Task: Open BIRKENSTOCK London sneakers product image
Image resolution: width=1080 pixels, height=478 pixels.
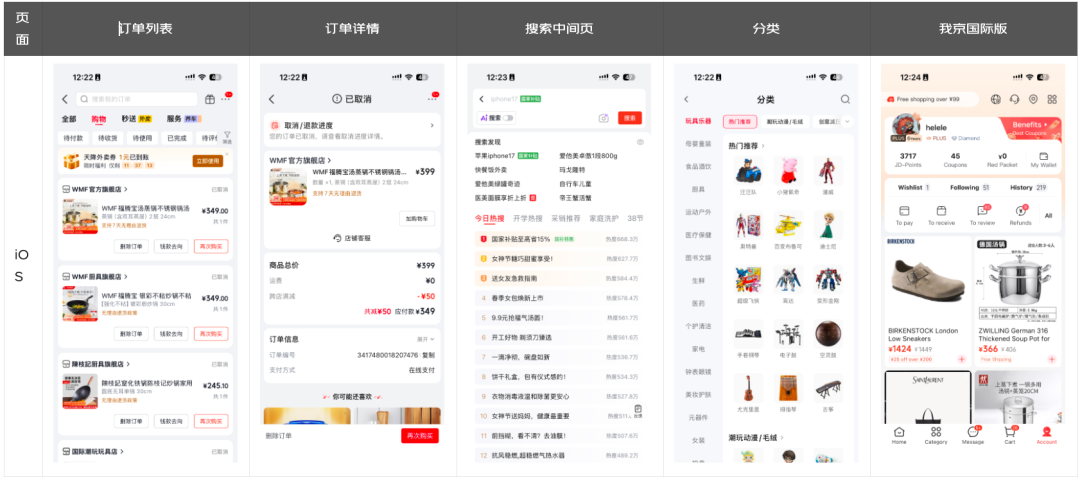Action: click(x=927, y=279)
